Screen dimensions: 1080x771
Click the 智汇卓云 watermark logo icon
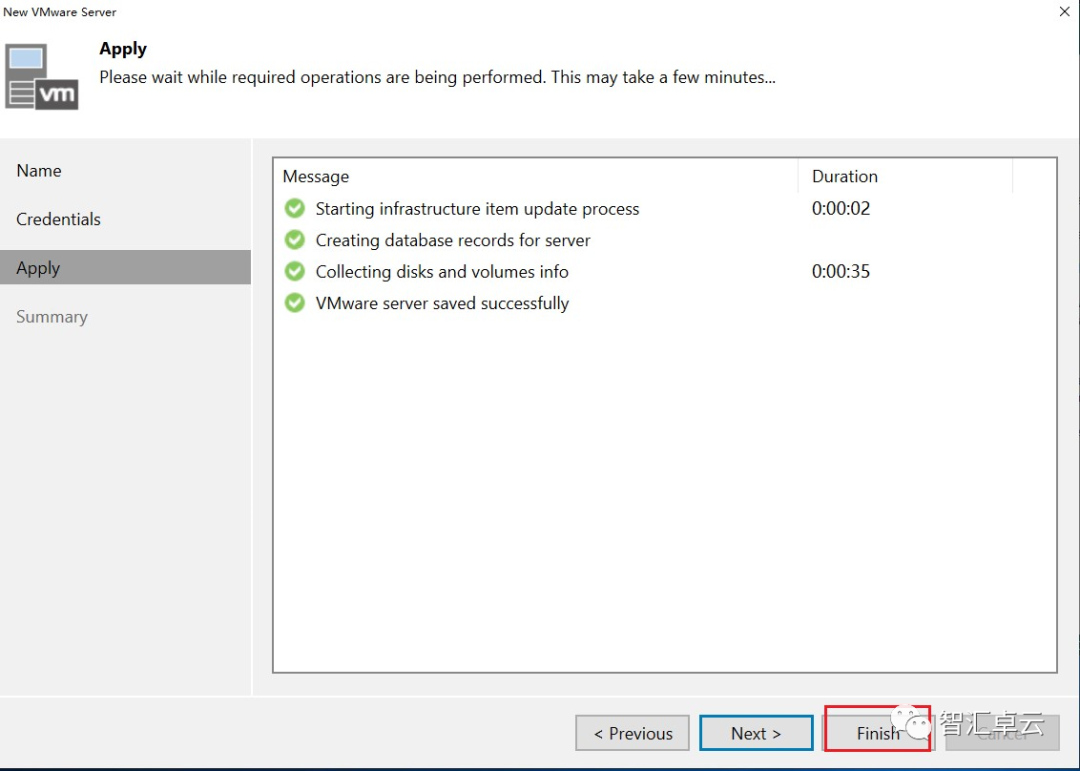tap(912, 722)
